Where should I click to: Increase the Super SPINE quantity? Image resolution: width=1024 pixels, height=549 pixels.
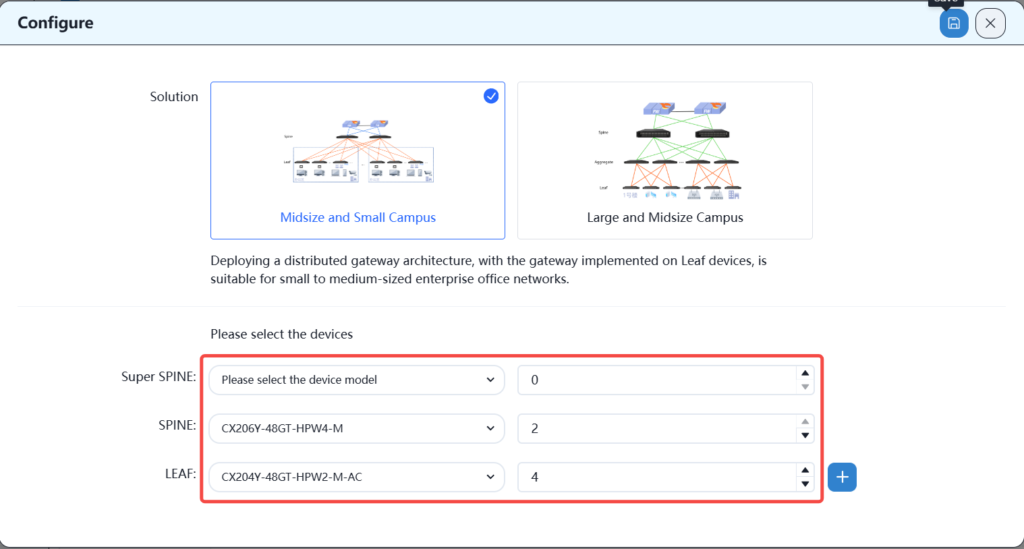point(805,374)
